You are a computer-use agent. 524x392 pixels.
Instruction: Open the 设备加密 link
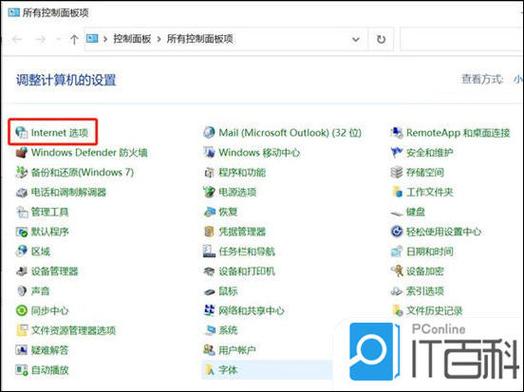[425, 271]
